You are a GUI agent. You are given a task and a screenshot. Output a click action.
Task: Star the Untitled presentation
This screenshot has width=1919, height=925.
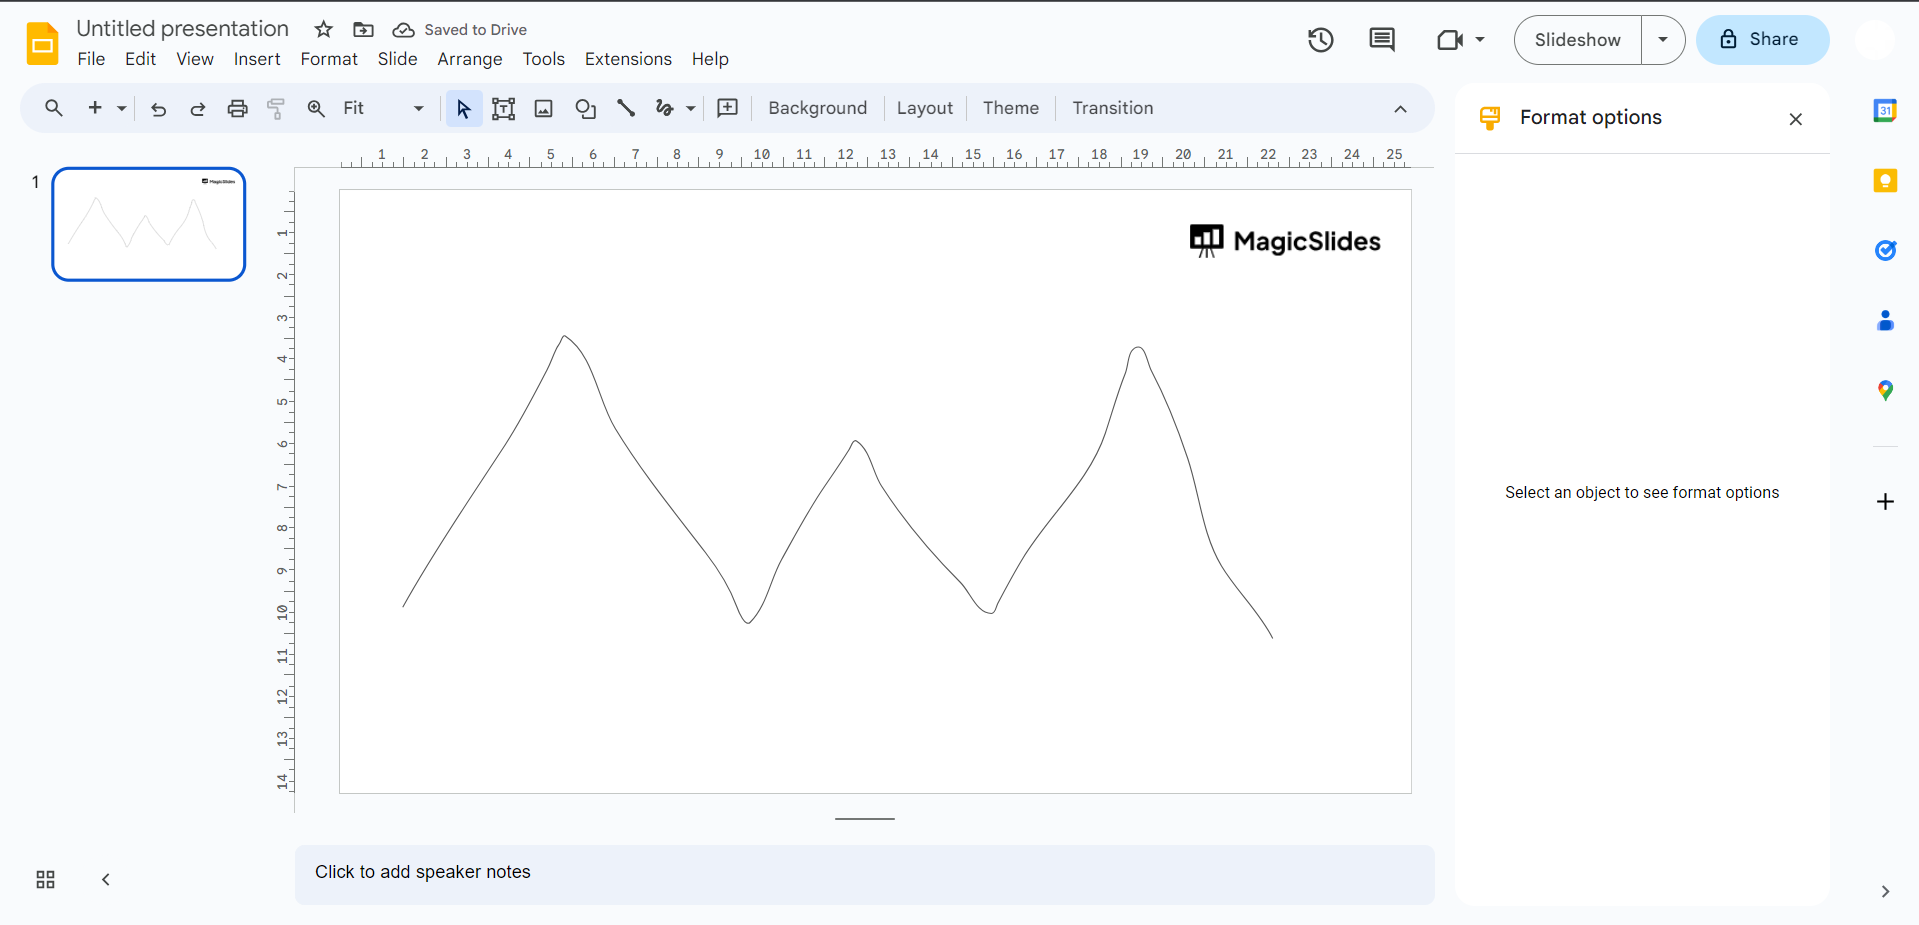[323, 30]
